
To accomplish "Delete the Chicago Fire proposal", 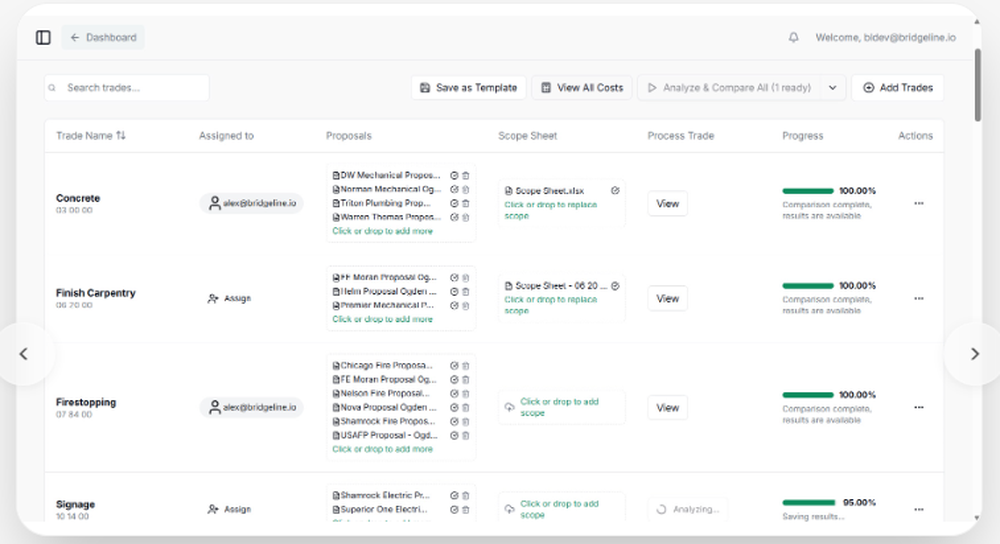I will 466,365.
